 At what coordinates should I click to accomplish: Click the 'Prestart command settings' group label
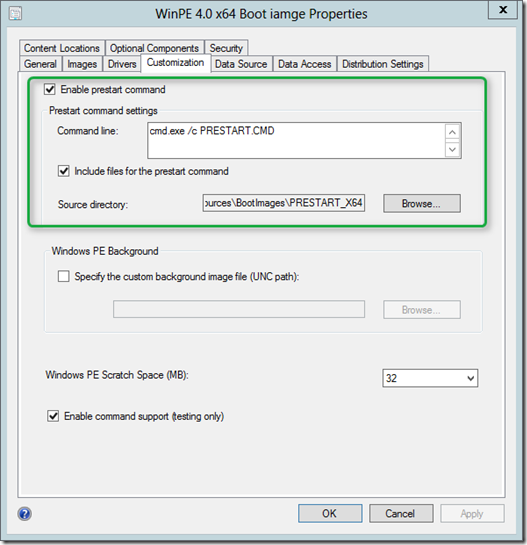click(x=103, y=111)
